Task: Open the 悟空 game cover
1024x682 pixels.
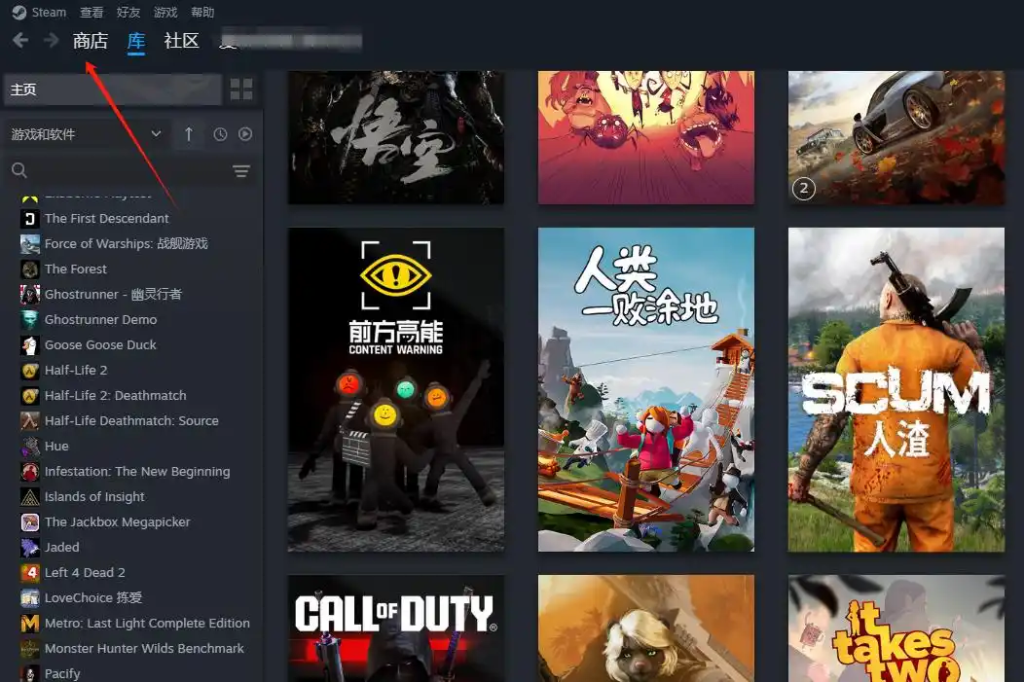Action: click(x=396, y=137)
